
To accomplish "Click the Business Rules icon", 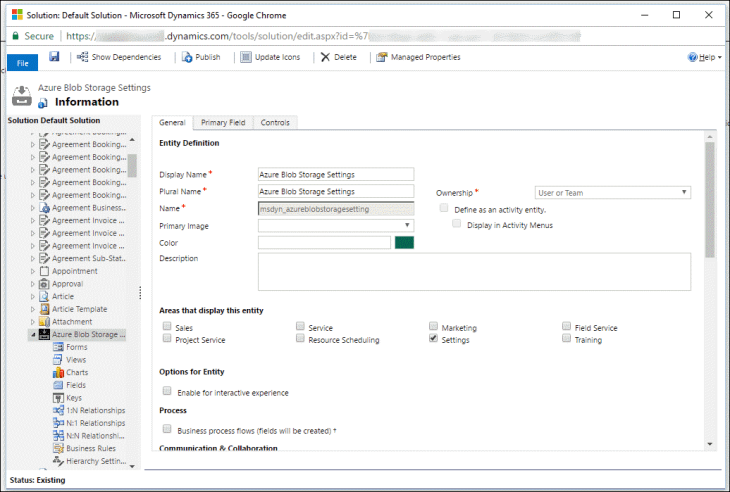I will (x=58, y=448).
